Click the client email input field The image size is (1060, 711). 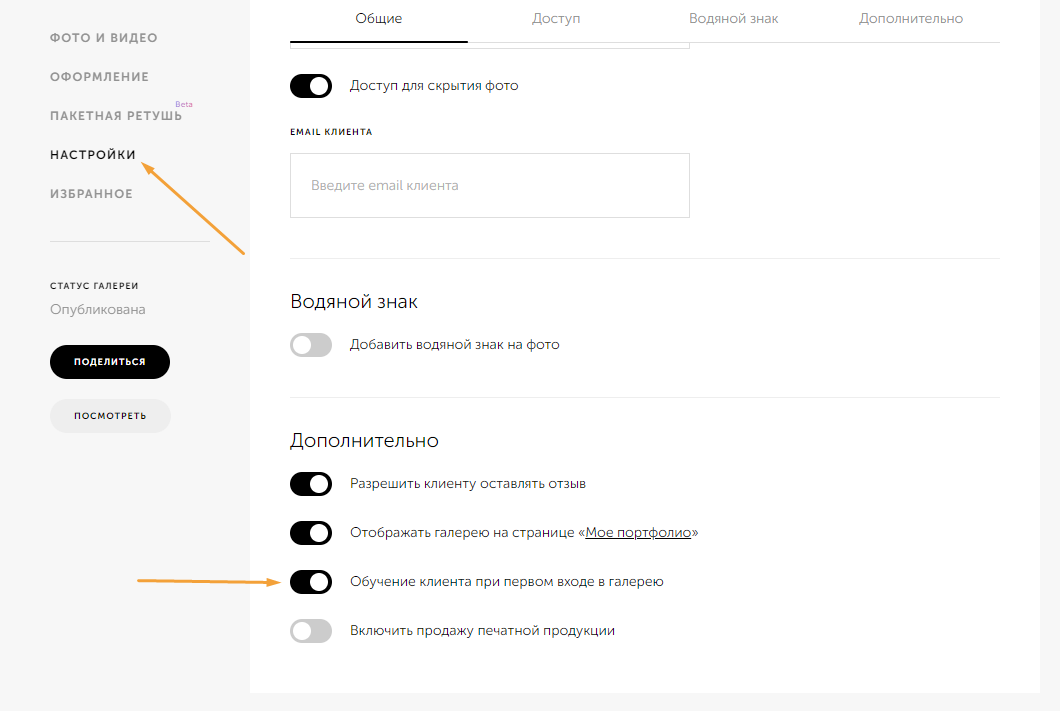coord(489,186)
